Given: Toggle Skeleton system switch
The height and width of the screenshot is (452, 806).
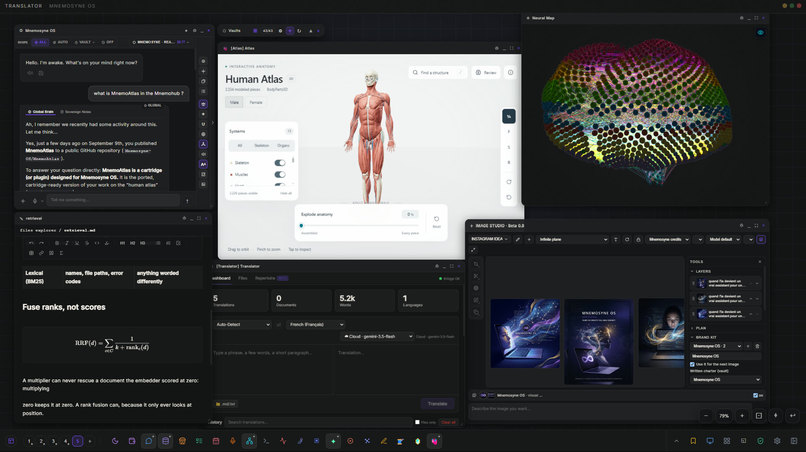Looking at the screenshot, I should [x=280, y=162].
